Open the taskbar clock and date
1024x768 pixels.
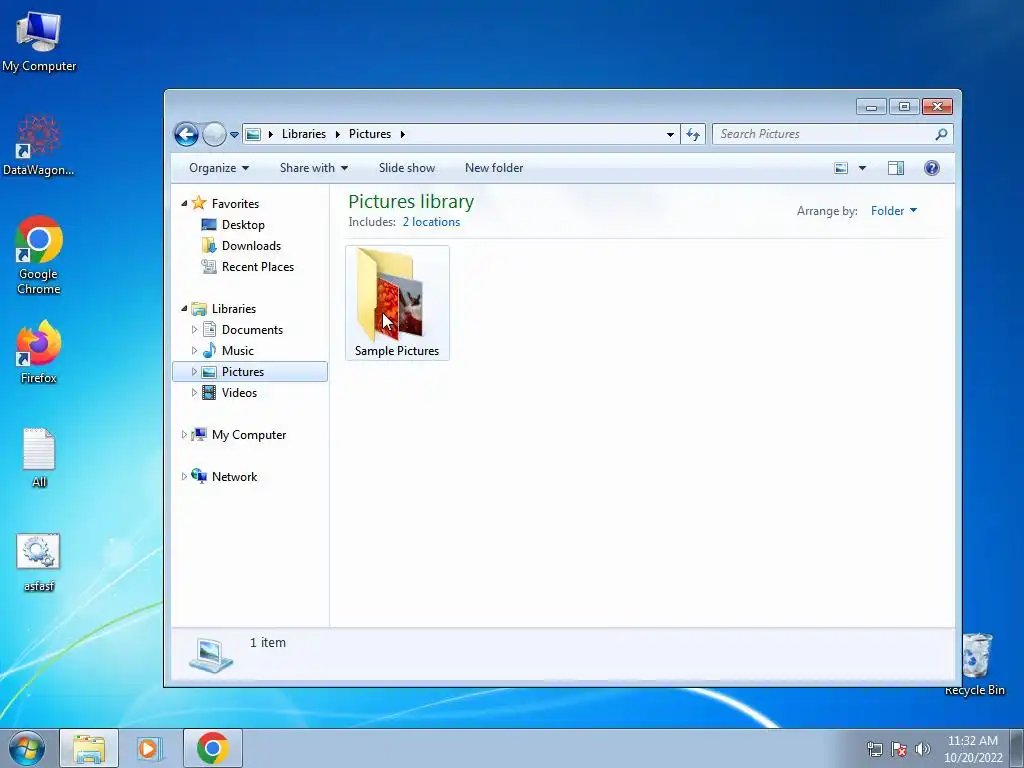click(973, 749)
